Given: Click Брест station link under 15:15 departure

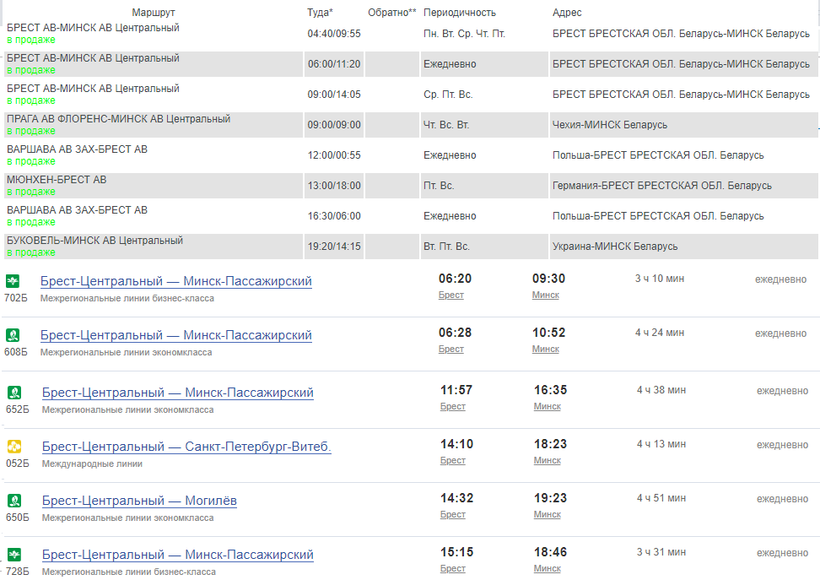Looking at the screenshot, I should pos(452,568).
